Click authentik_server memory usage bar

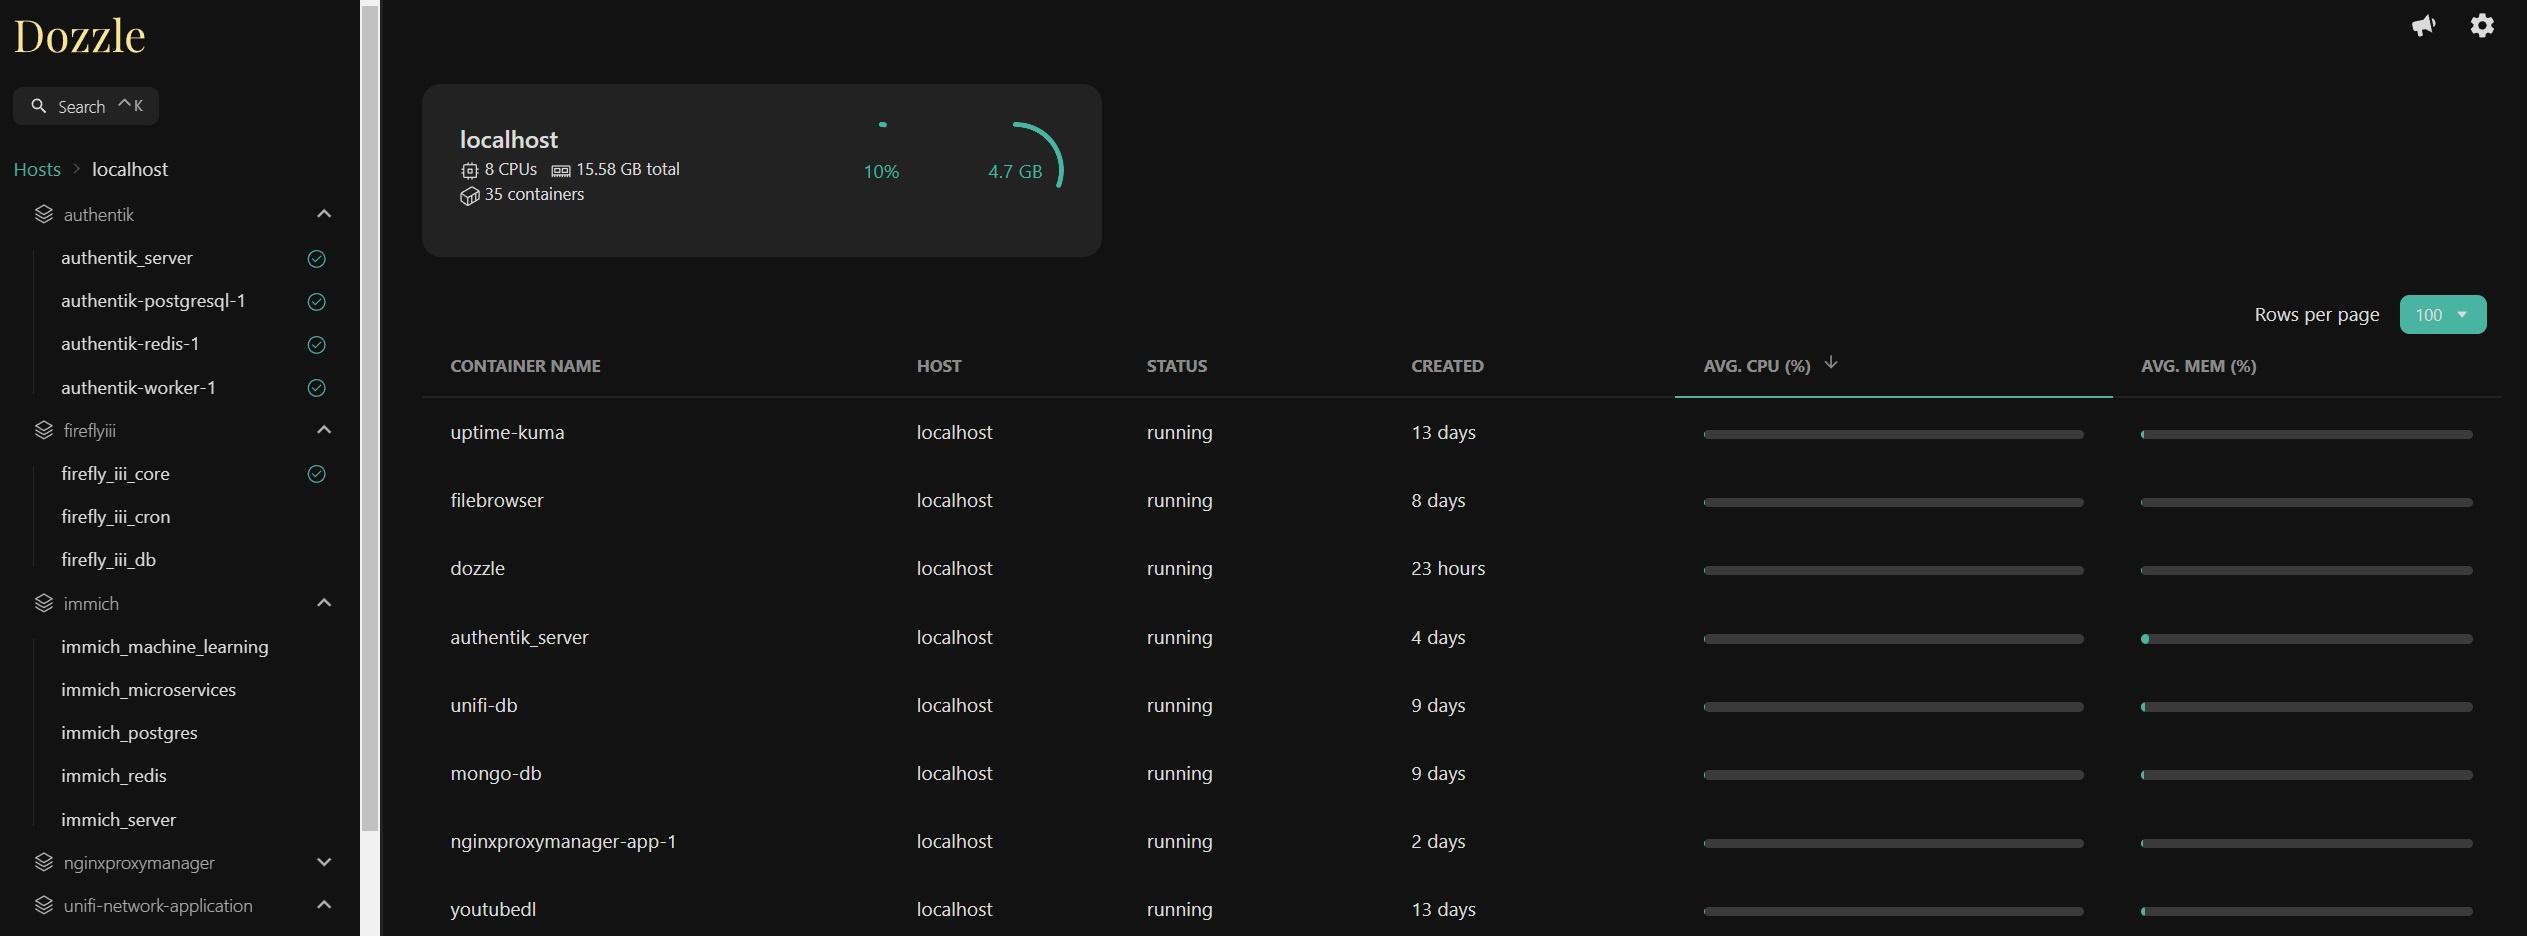pyautogui.click(x=2306, y=639)
